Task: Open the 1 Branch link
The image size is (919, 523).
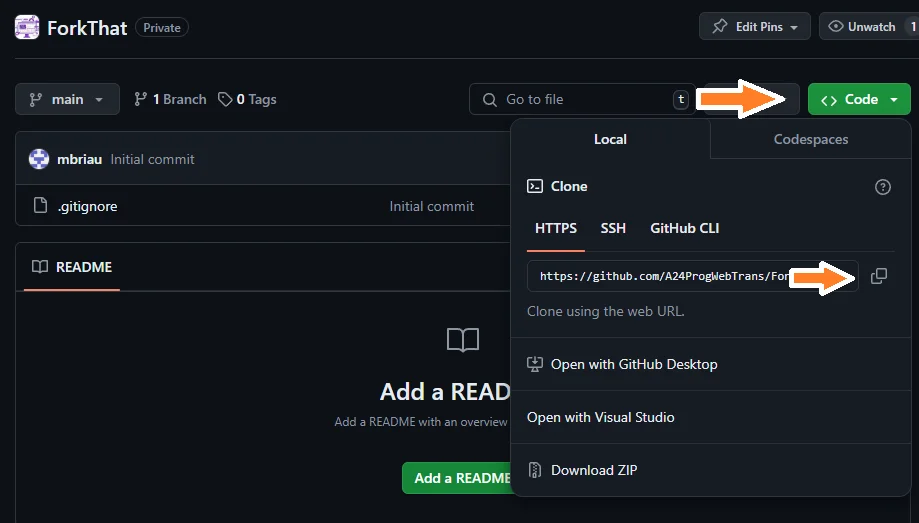Action: (x=170, y=99)
